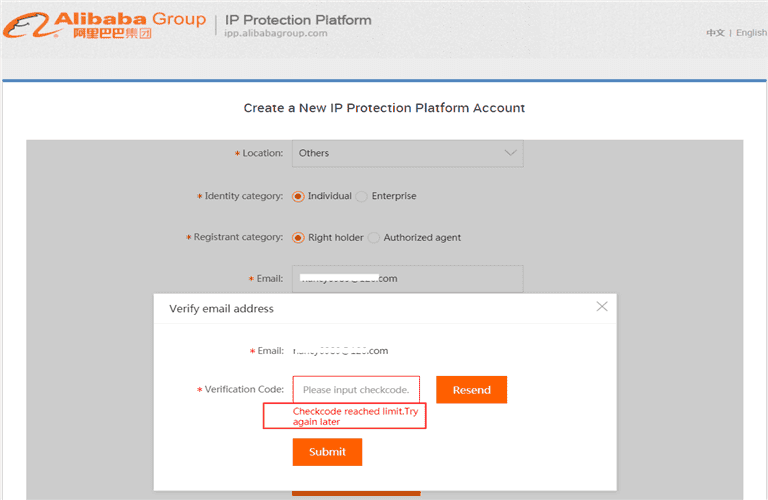Choose Authorized agent as registrant
768x500 pixels.
374,238
